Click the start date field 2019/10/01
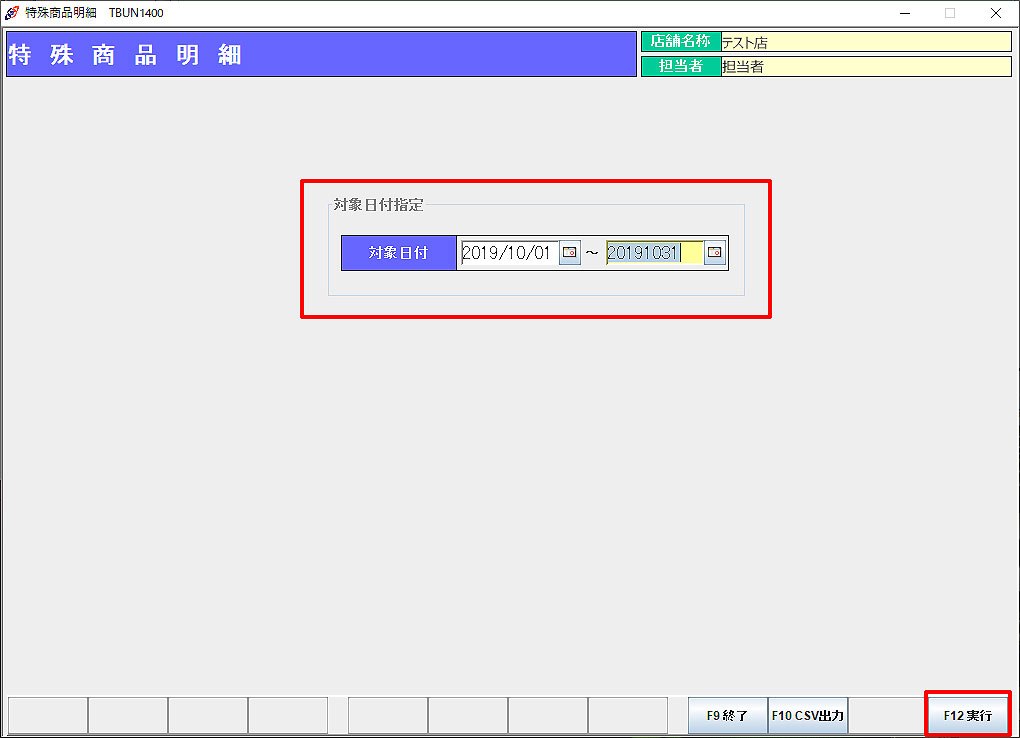The width and height of the screenshot is (1020, 738). coord(508,253)
